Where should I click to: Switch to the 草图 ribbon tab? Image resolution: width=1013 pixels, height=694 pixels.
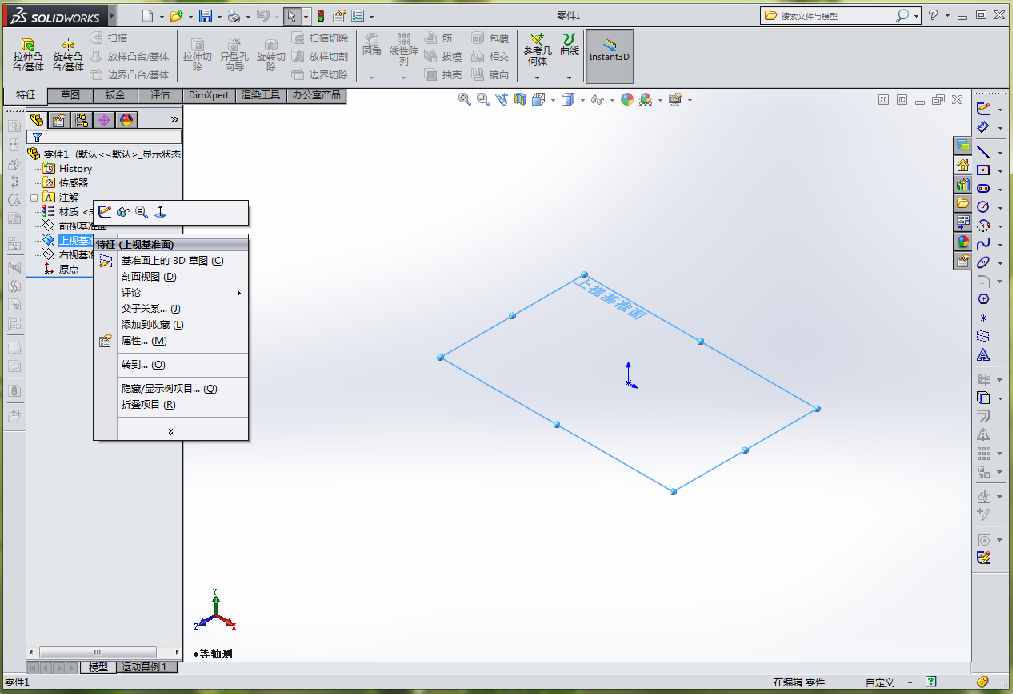70,95
